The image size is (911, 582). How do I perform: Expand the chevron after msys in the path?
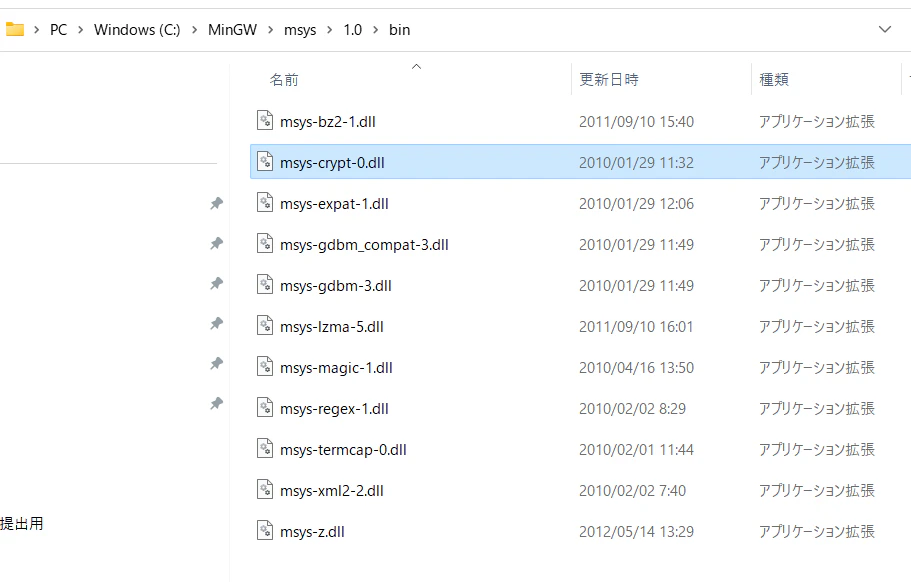coord(329,30)
